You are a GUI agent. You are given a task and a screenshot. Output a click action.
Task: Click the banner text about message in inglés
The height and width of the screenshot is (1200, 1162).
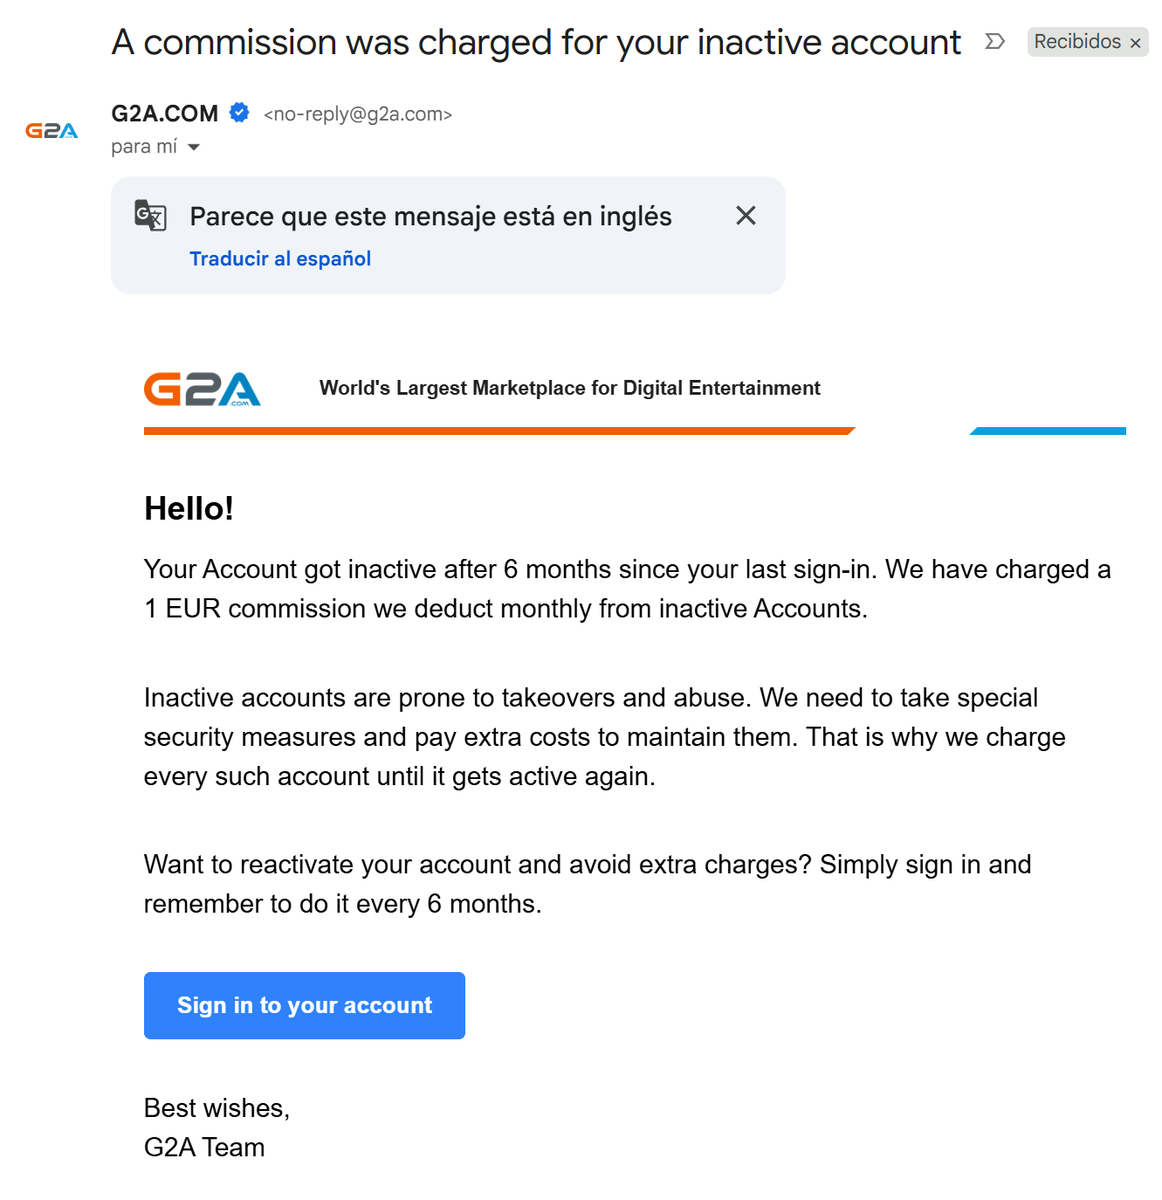431,217
